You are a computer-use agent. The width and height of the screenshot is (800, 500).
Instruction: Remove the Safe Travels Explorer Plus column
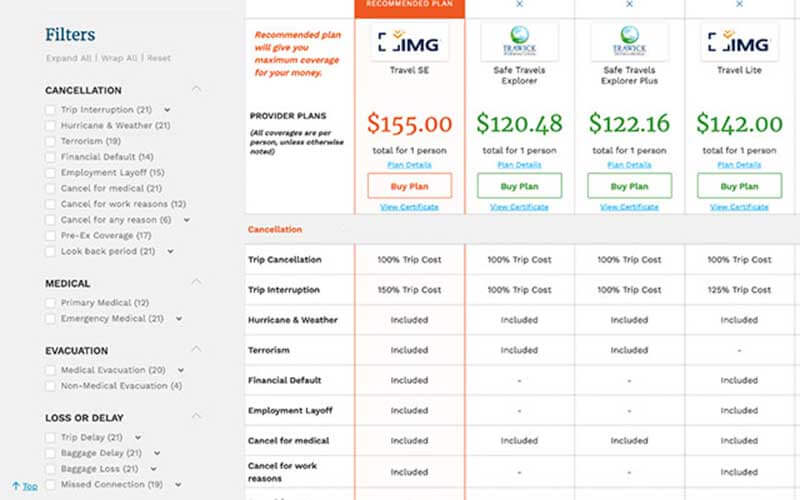629,4
